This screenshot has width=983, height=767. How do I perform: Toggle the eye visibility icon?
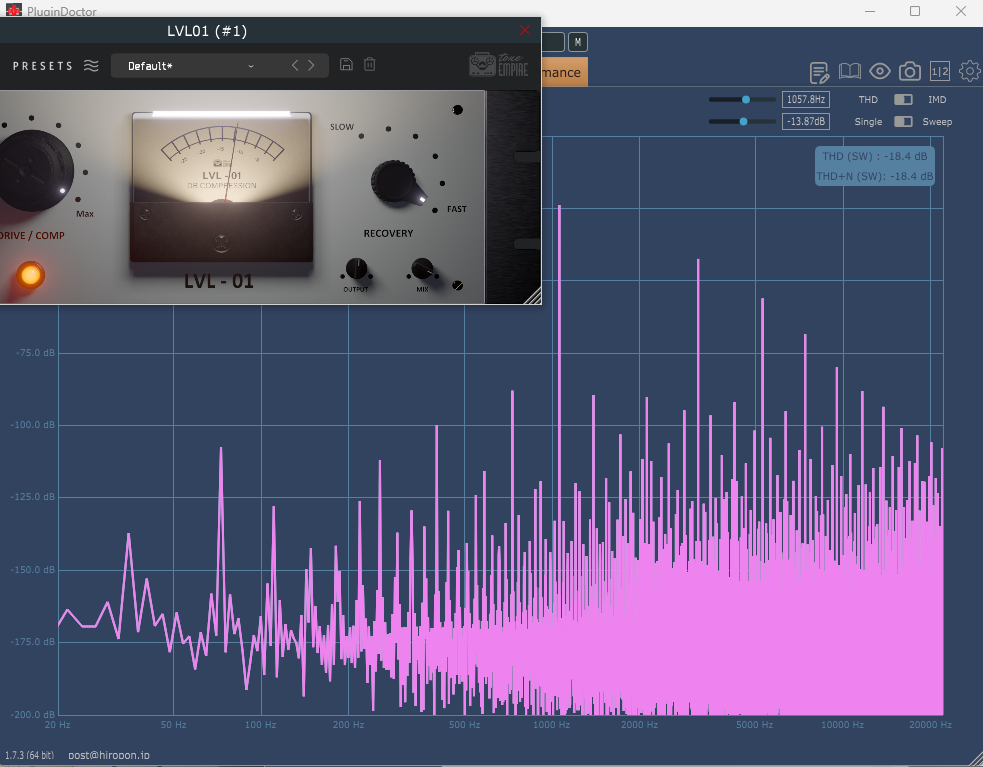pos(880,71)
